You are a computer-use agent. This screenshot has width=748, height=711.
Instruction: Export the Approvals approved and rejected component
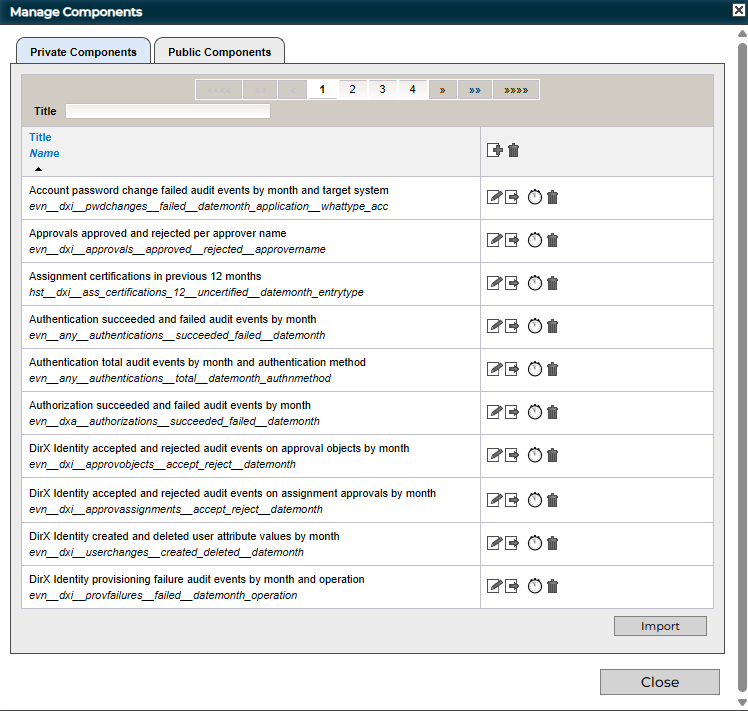(512, 240)
